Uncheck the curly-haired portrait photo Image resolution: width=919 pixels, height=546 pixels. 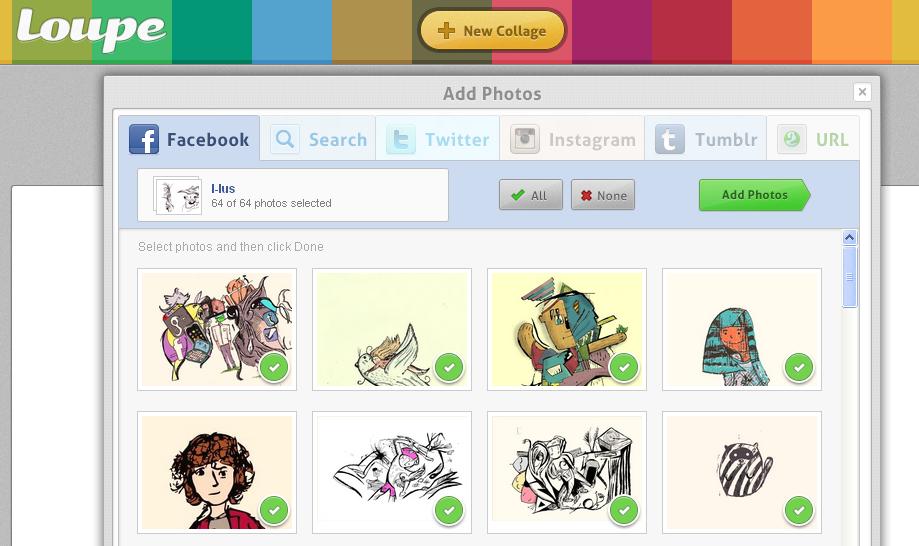click(x=274, y=511)
